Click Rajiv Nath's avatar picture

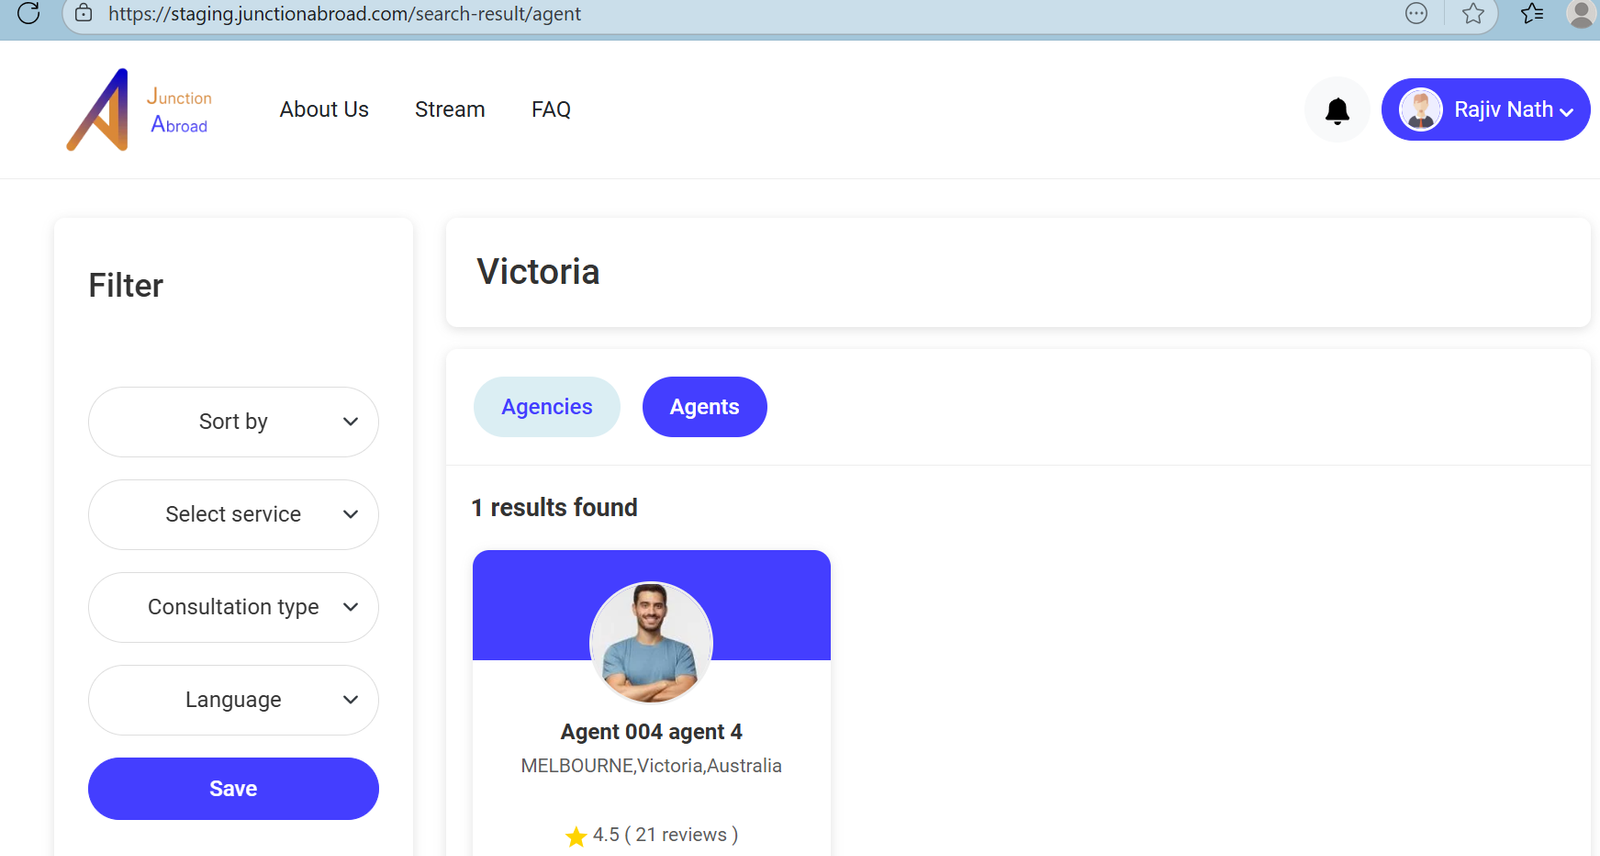[x=1420, y=110]
